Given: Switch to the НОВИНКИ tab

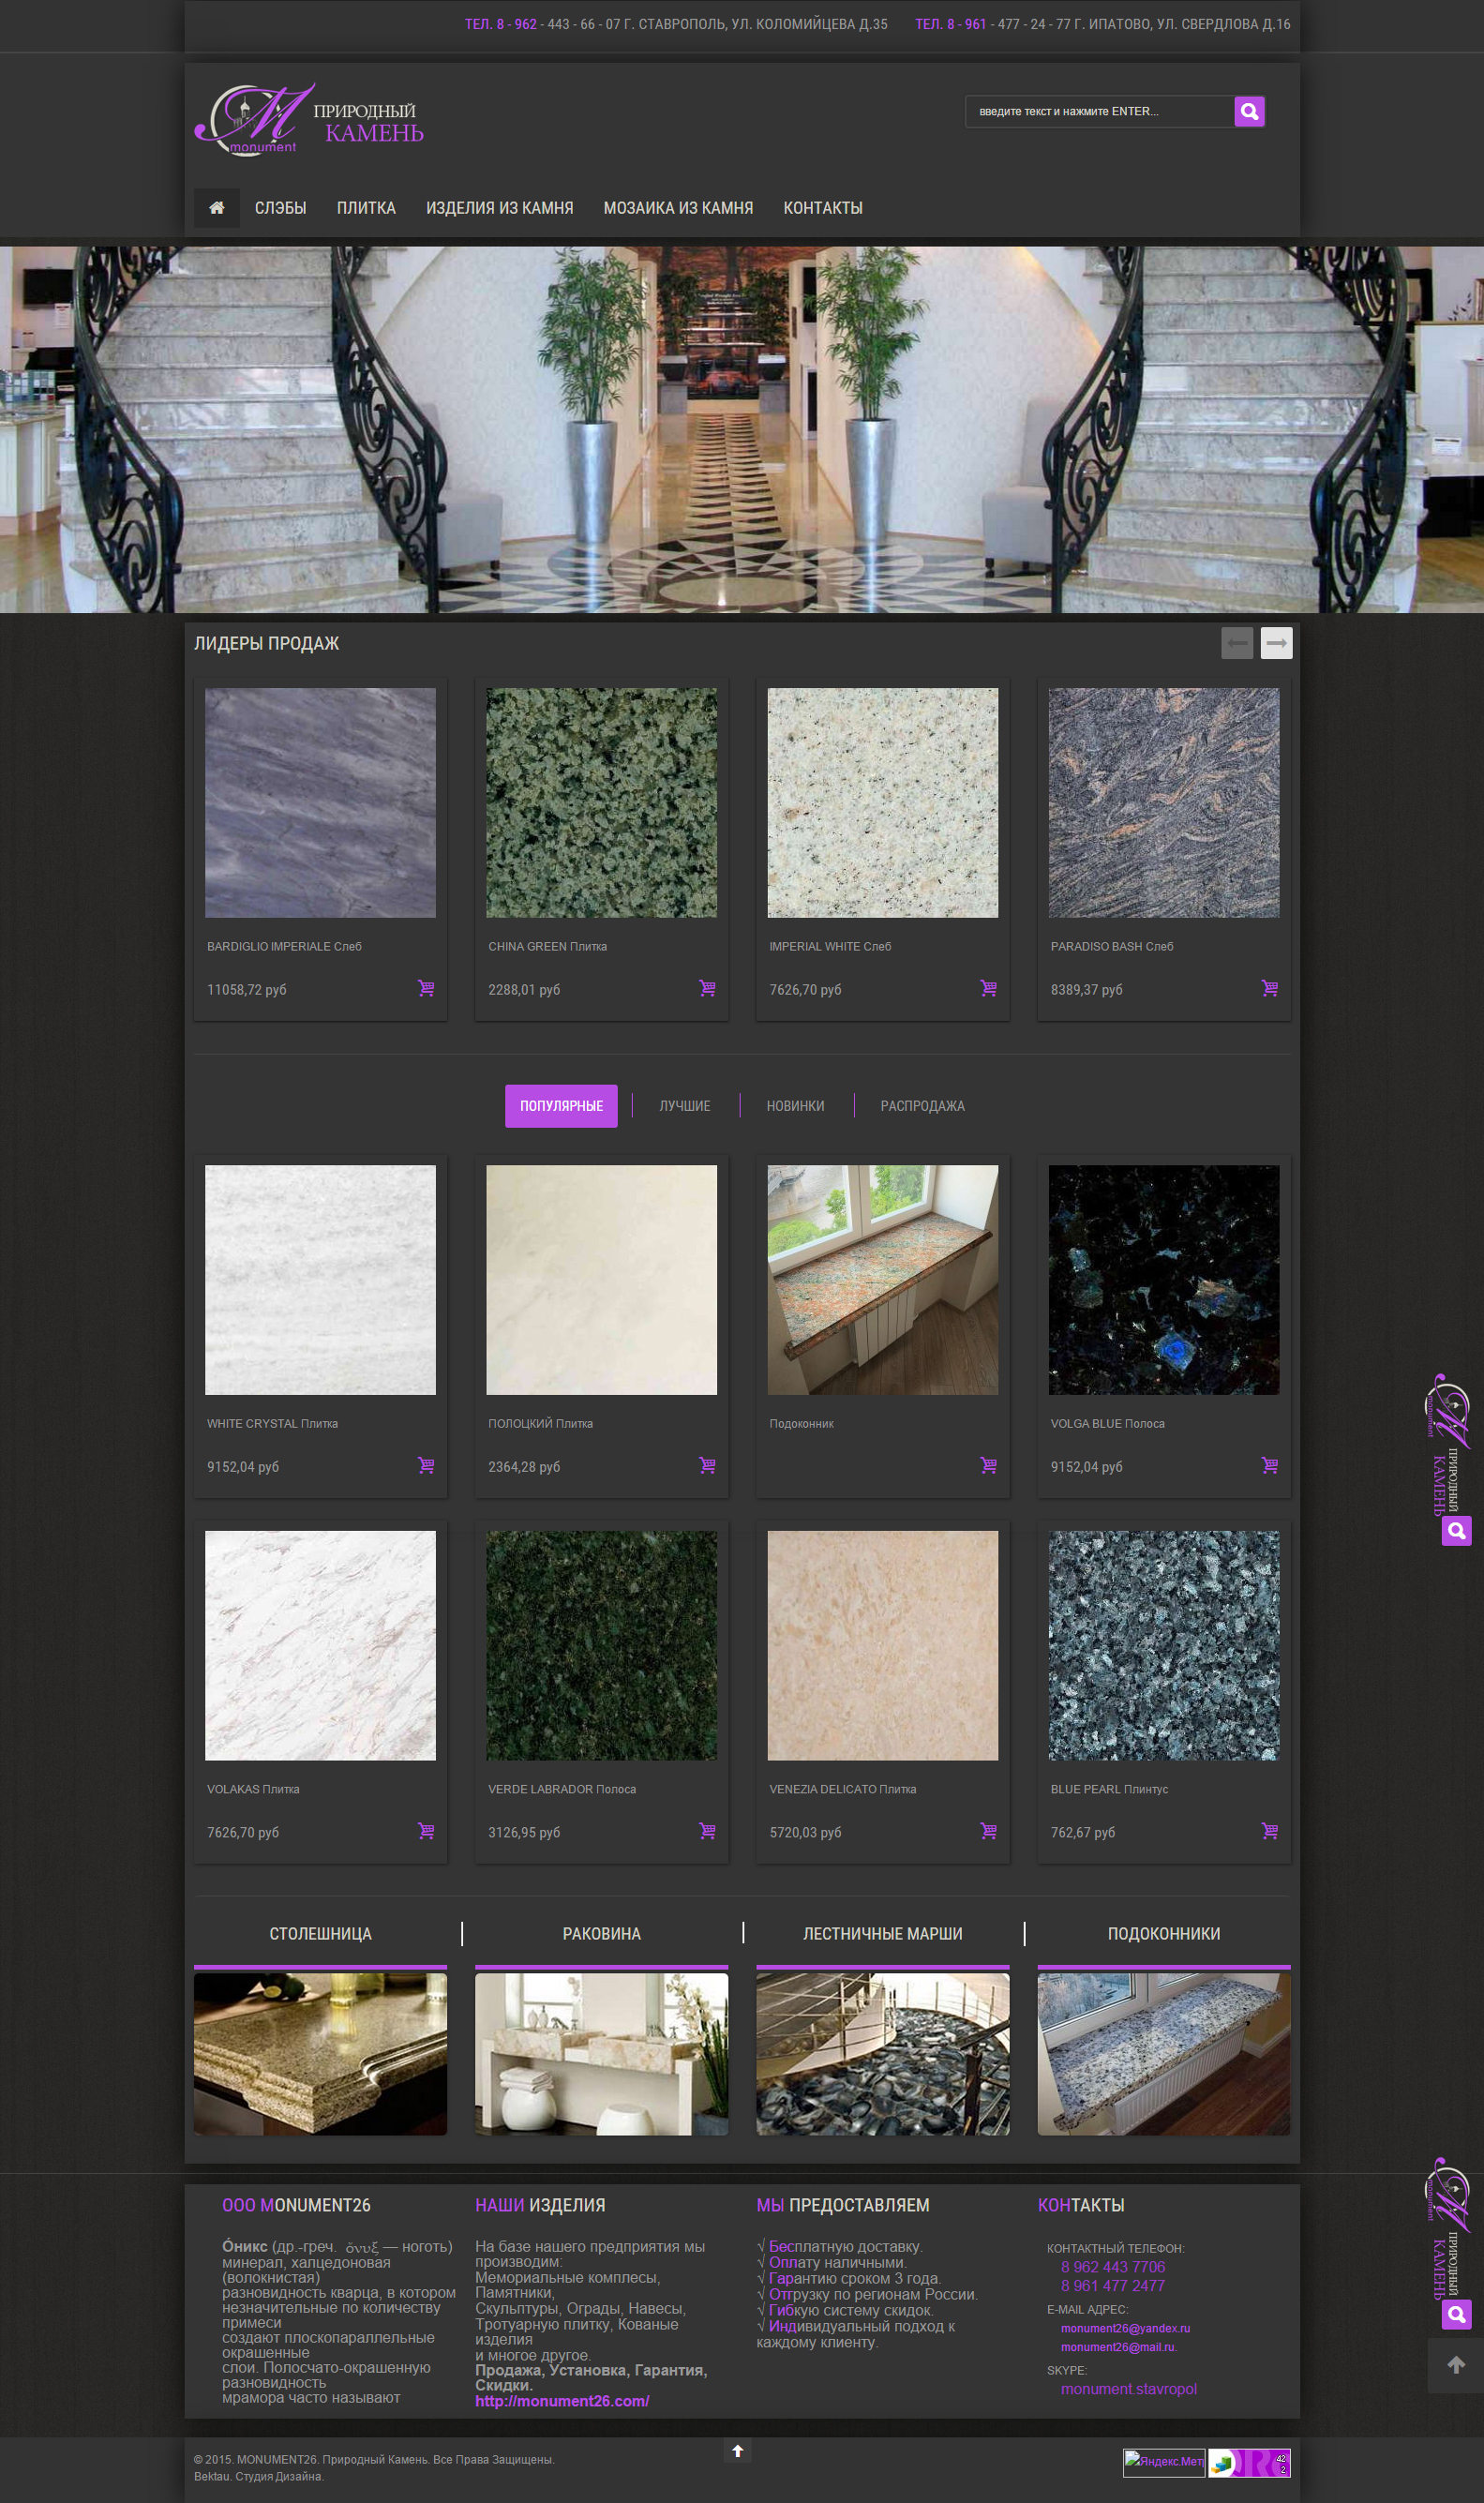Looking at the screenshot, I should tap(795, 1106).
